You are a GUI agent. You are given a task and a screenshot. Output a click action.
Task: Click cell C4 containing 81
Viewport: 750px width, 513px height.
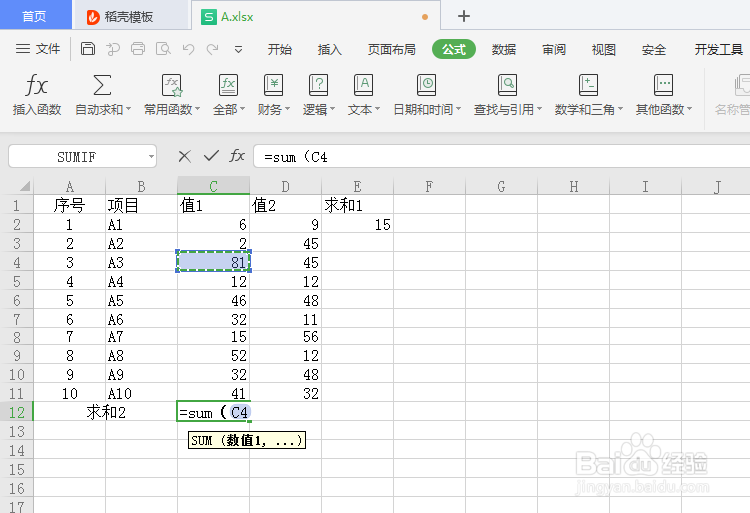213,262
